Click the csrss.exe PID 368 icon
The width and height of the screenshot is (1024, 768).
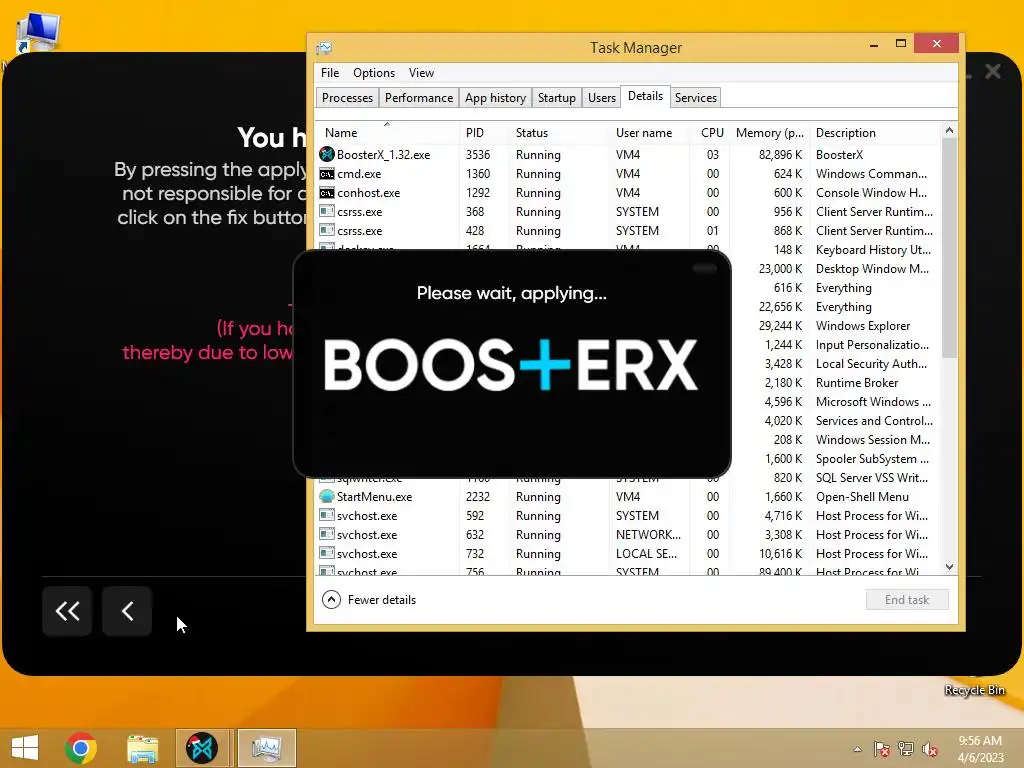pos(327,212)
